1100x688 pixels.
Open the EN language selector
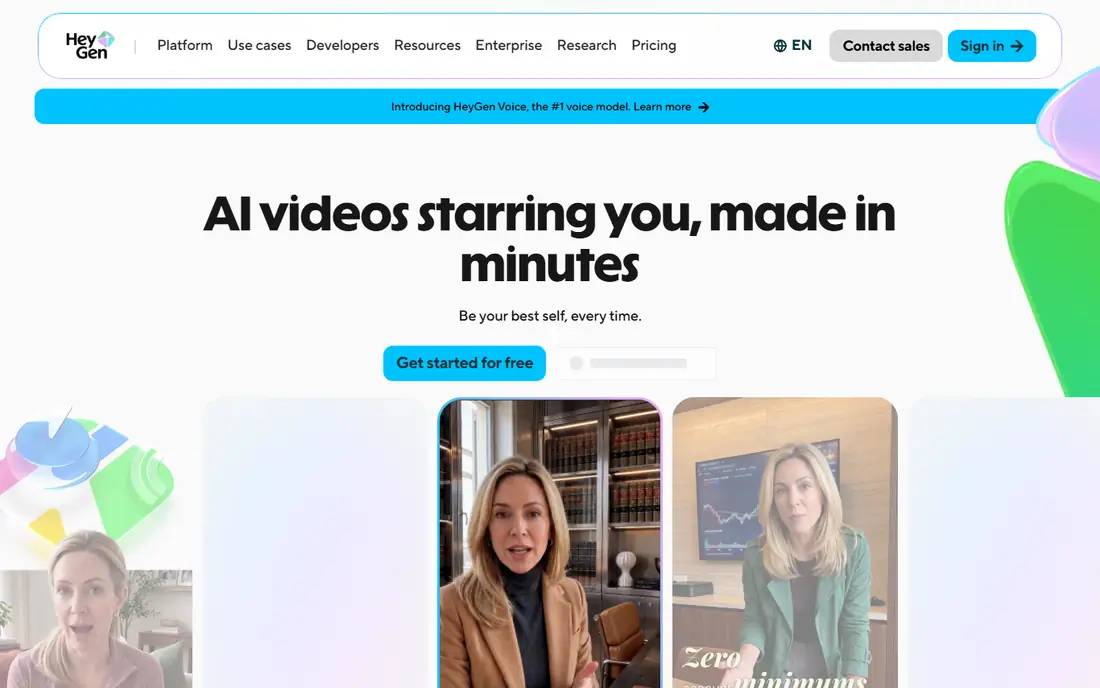(x=793, y=46)
